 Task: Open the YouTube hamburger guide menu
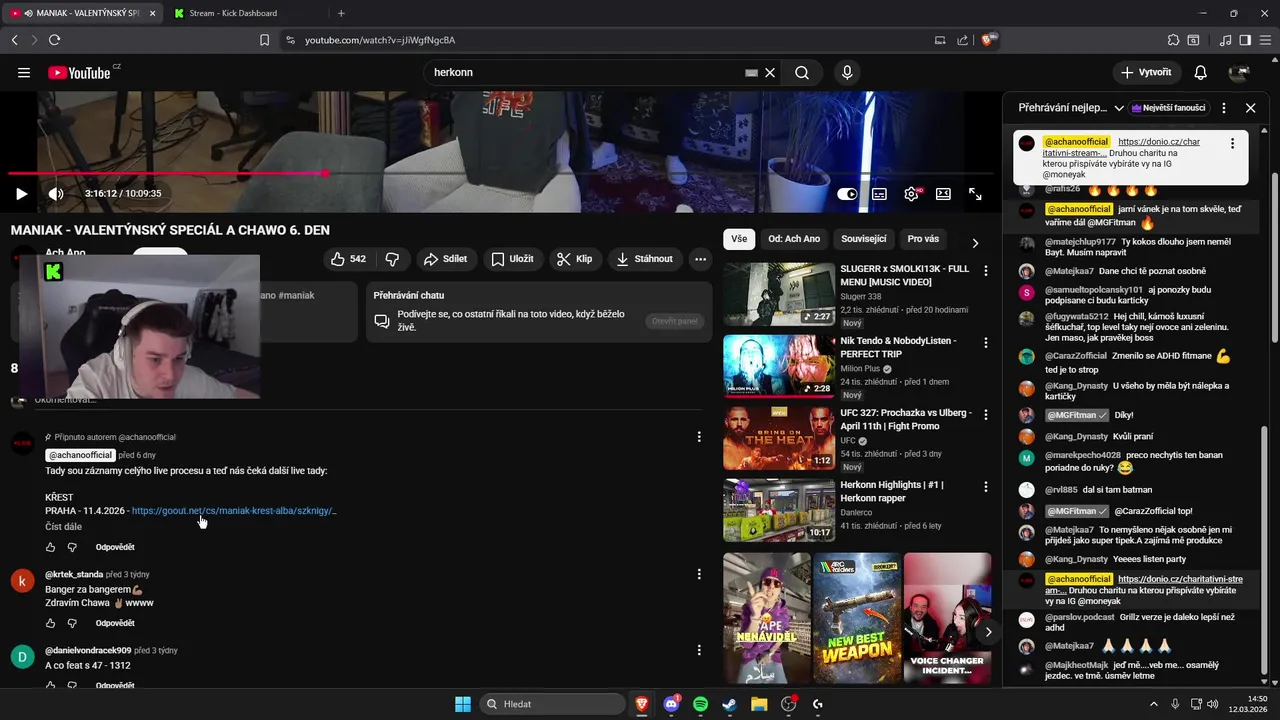pos(24,72)
